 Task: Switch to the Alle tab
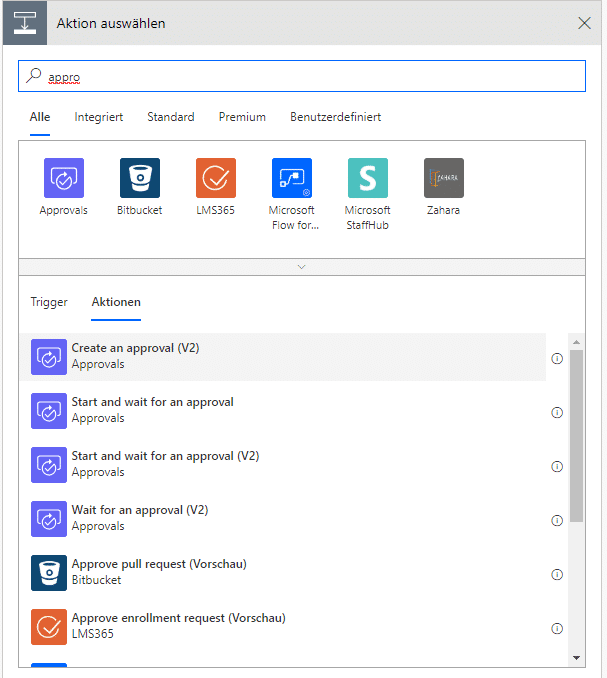[40, 117]
